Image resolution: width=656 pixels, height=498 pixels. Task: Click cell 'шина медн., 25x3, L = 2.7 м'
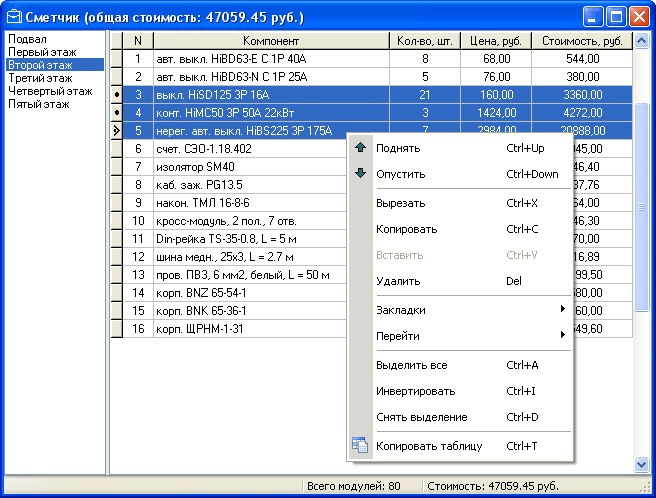pyautogui.click(x=250, y=257)
